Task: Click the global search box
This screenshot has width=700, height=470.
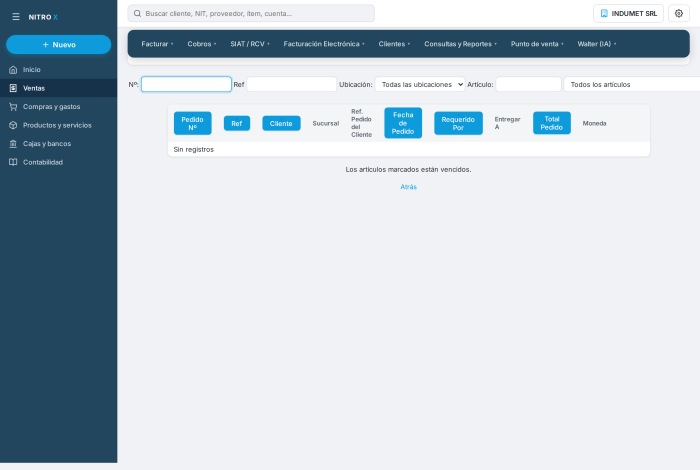Action: 251,13
